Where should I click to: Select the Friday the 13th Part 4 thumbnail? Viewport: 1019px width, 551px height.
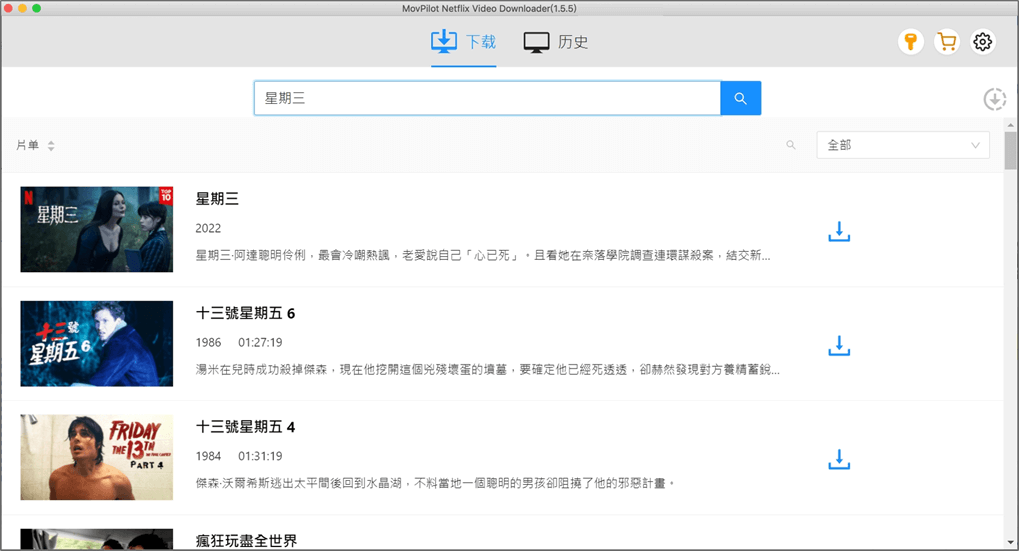click(97, 457)
